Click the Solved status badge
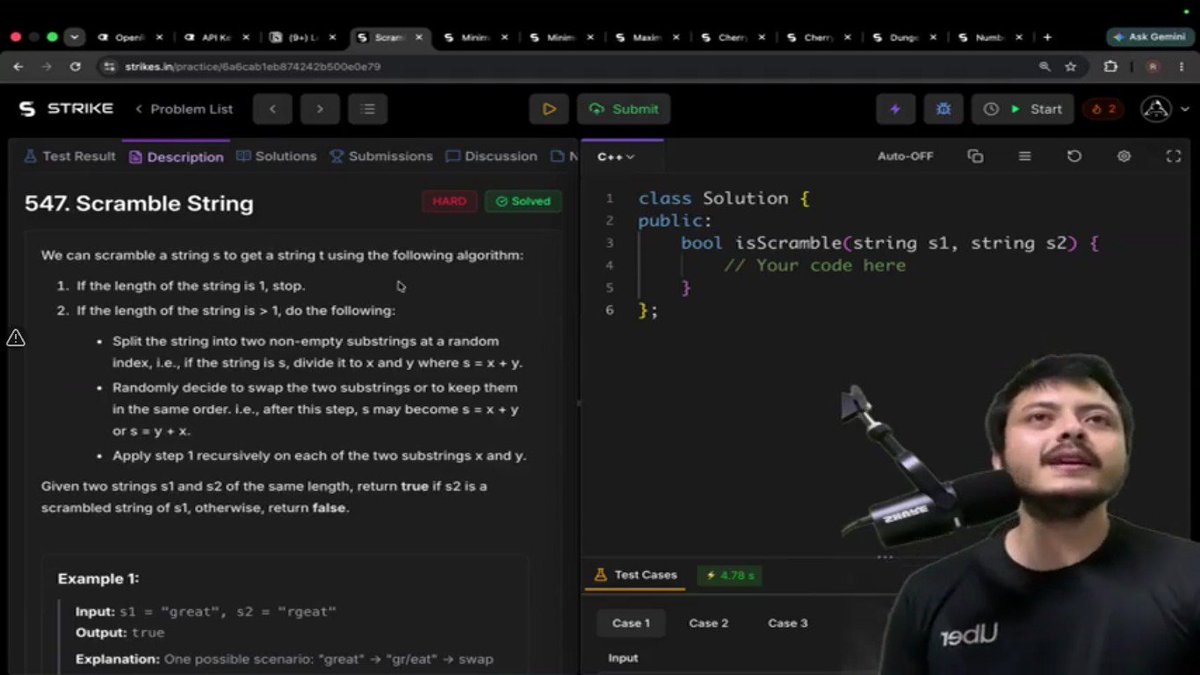 pyautogui.click(x=523, y=201)
